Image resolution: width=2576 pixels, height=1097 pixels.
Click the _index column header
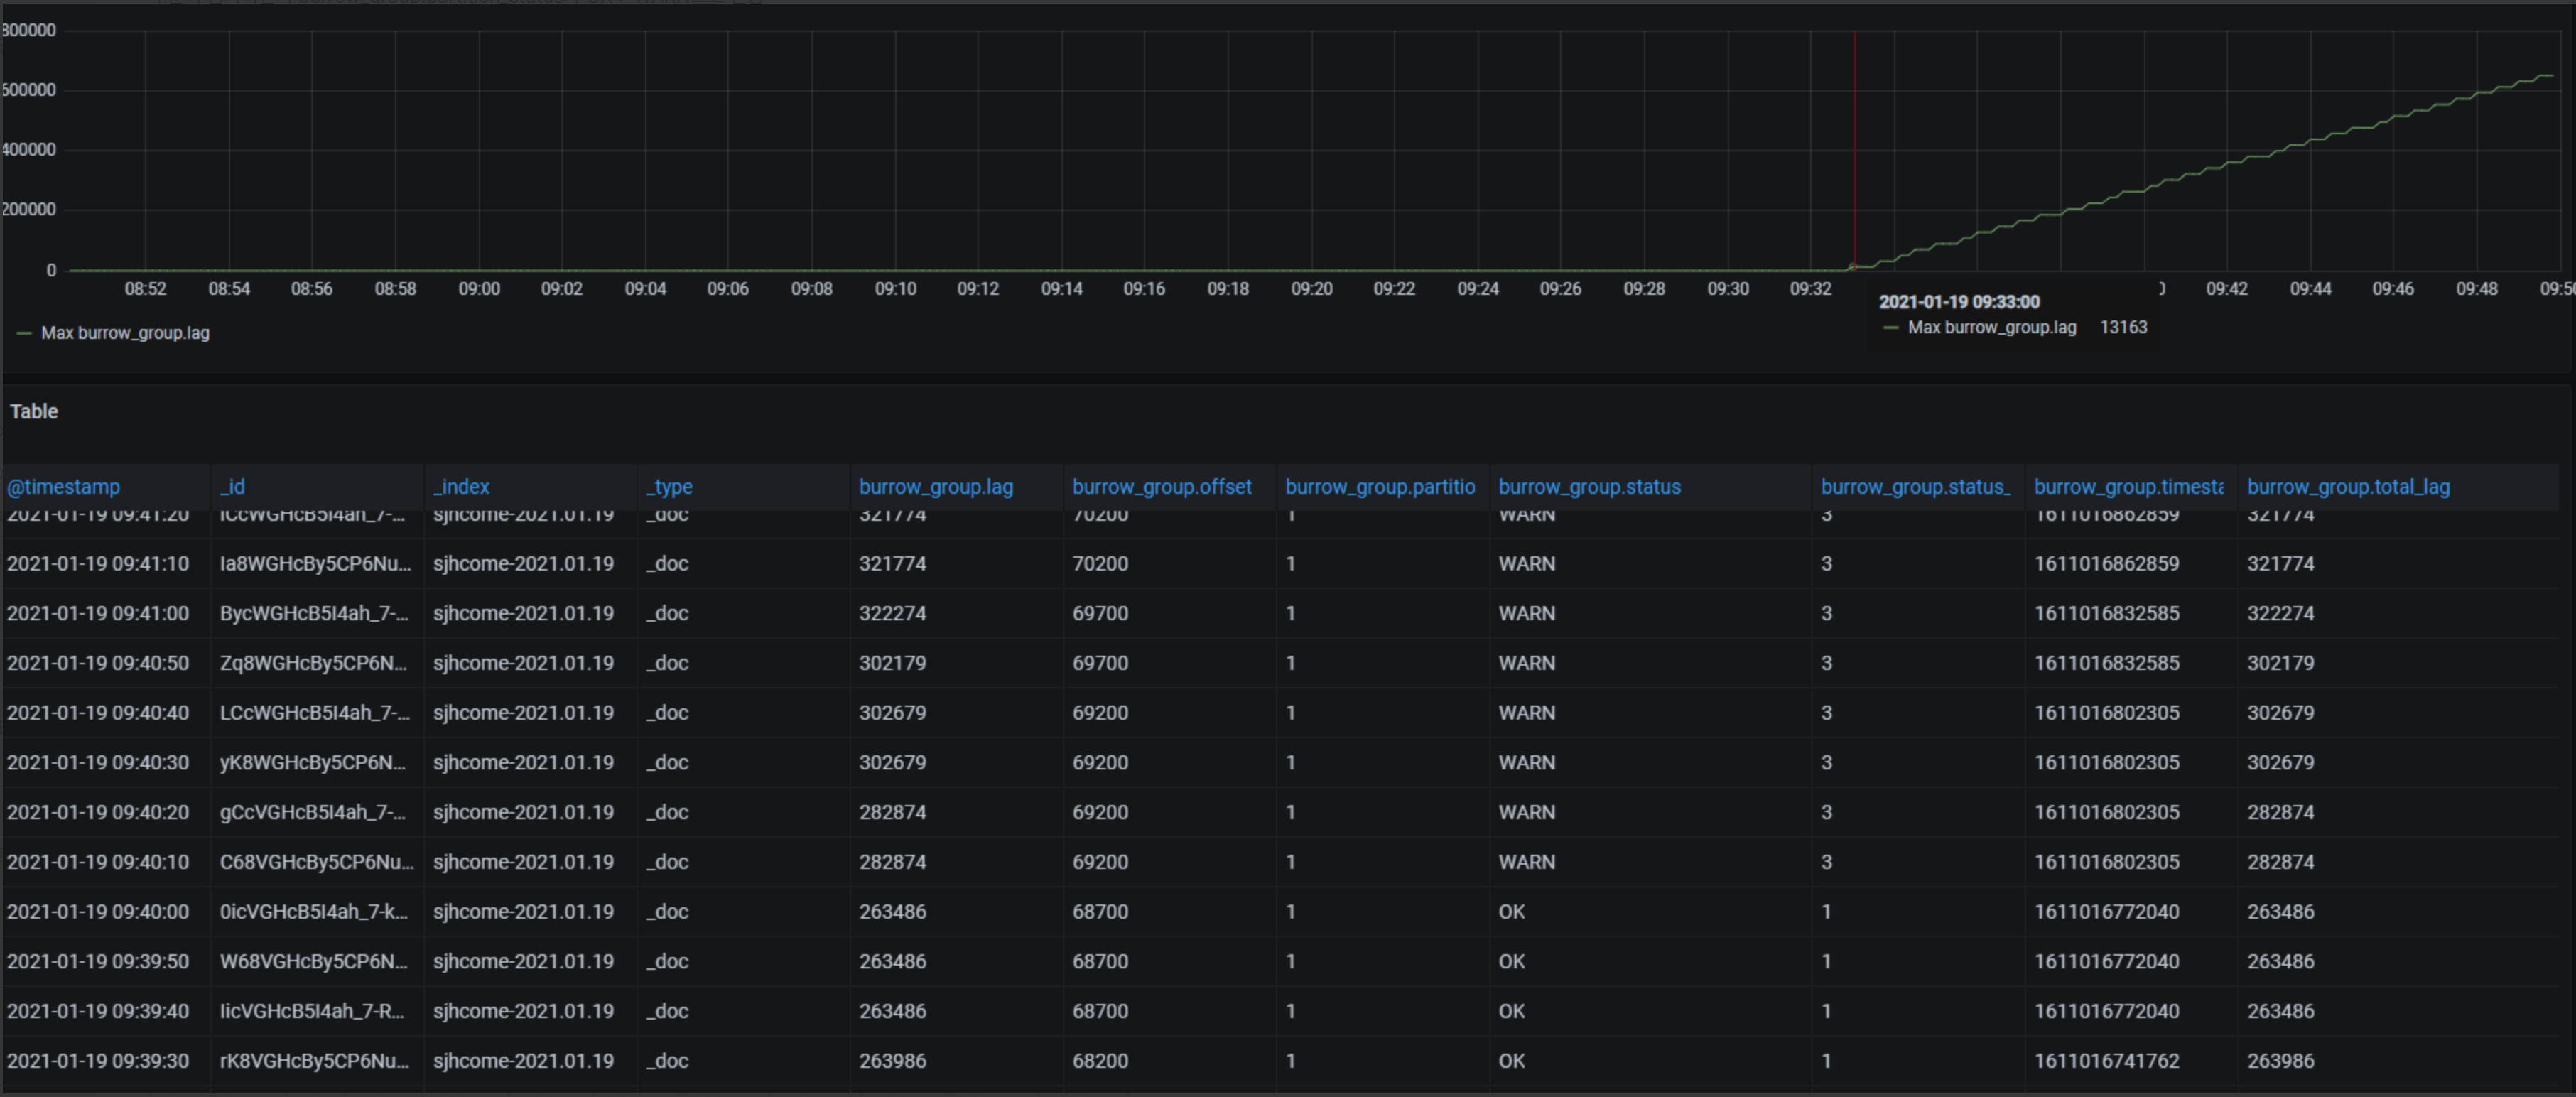pyautogui.click(x=461, y=487)
